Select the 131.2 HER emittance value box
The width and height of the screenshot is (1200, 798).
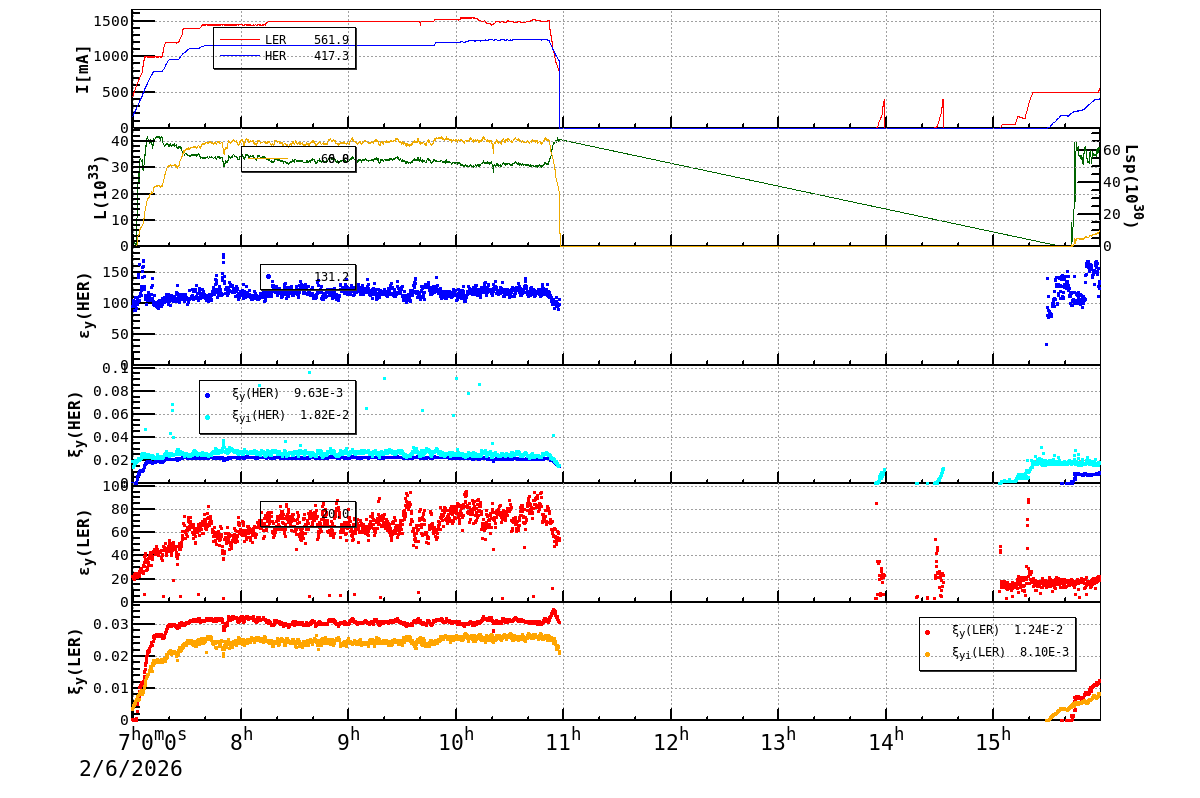pos(308,277)
